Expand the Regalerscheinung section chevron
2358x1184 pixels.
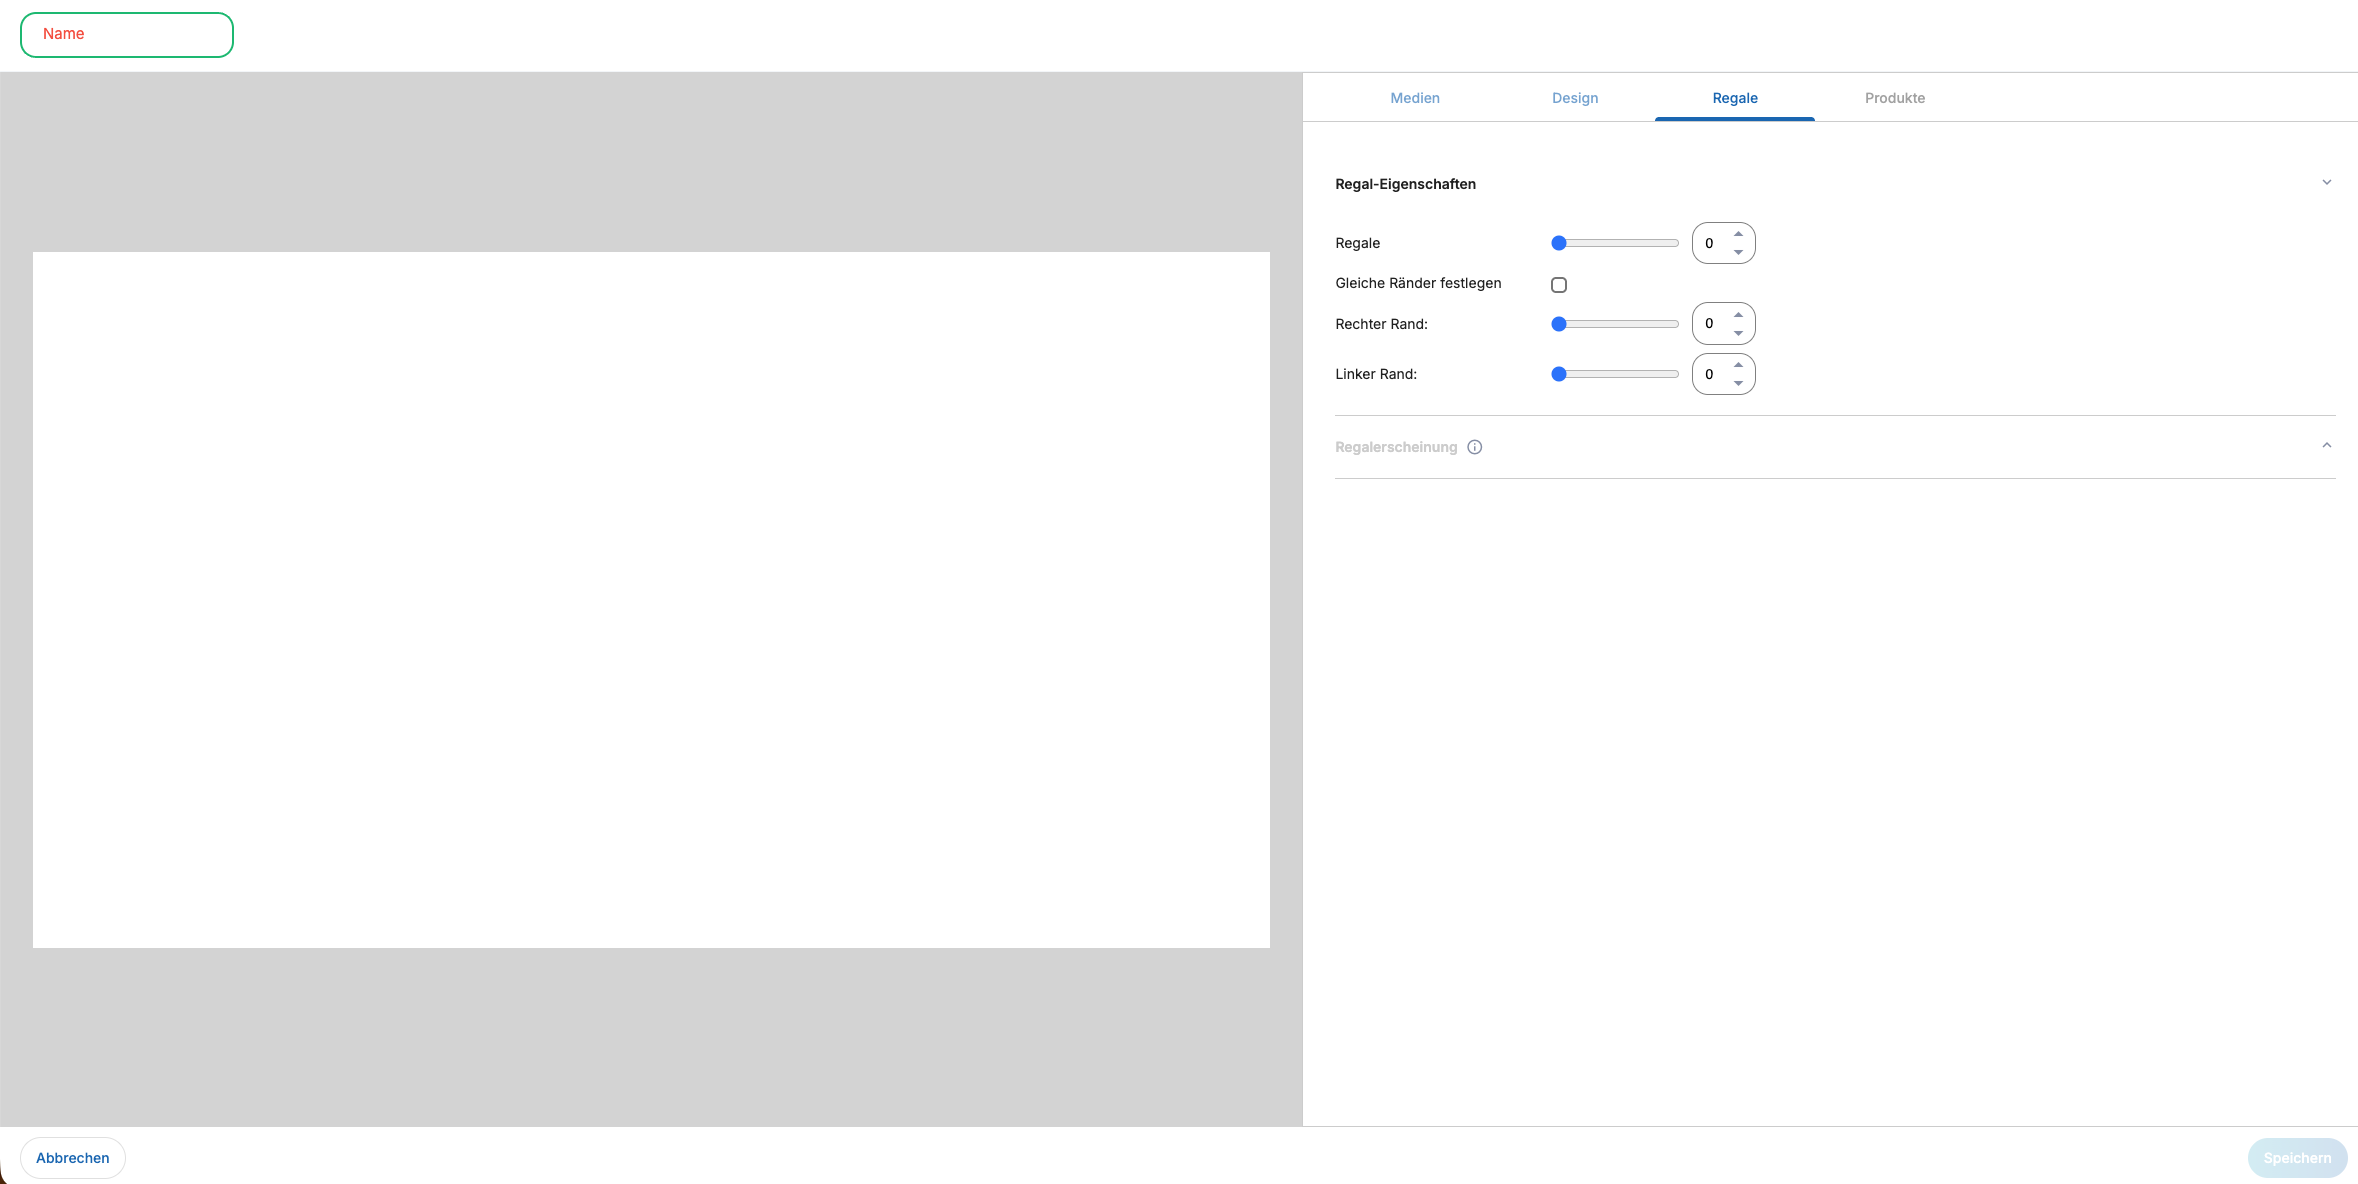(x=2326, y=446)
